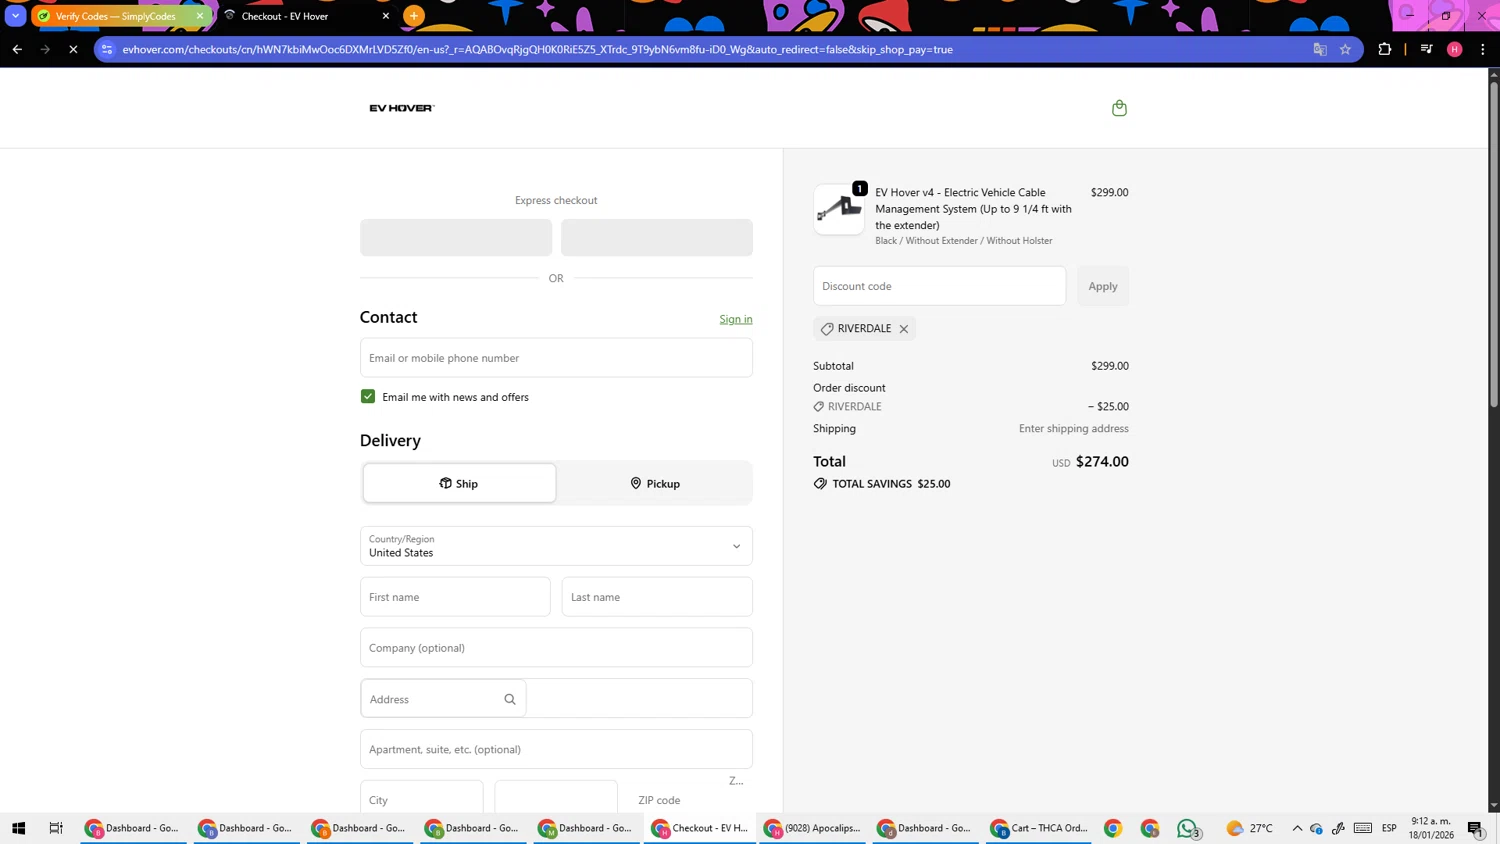
Task: Click the Last name field
Action: (657, 597)
